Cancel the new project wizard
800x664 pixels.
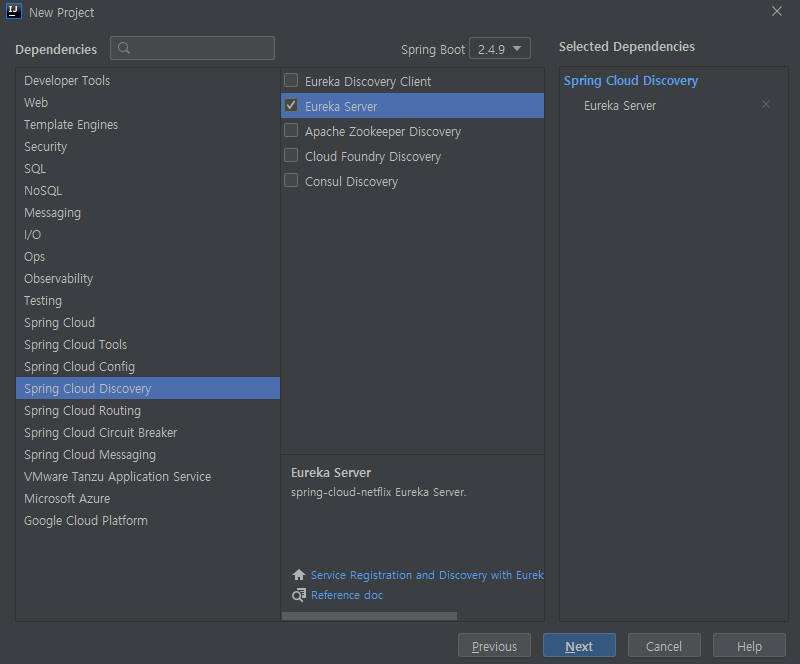(x=664, y=646)
